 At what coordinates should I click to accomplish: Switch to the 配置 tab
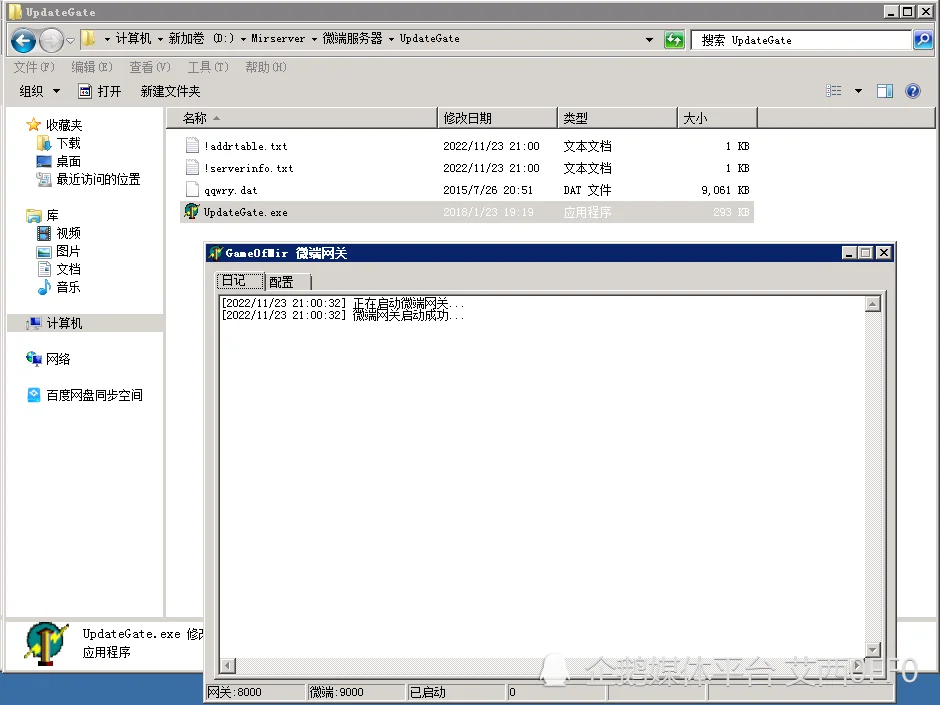pyautogui.click(x=282, y=282)
